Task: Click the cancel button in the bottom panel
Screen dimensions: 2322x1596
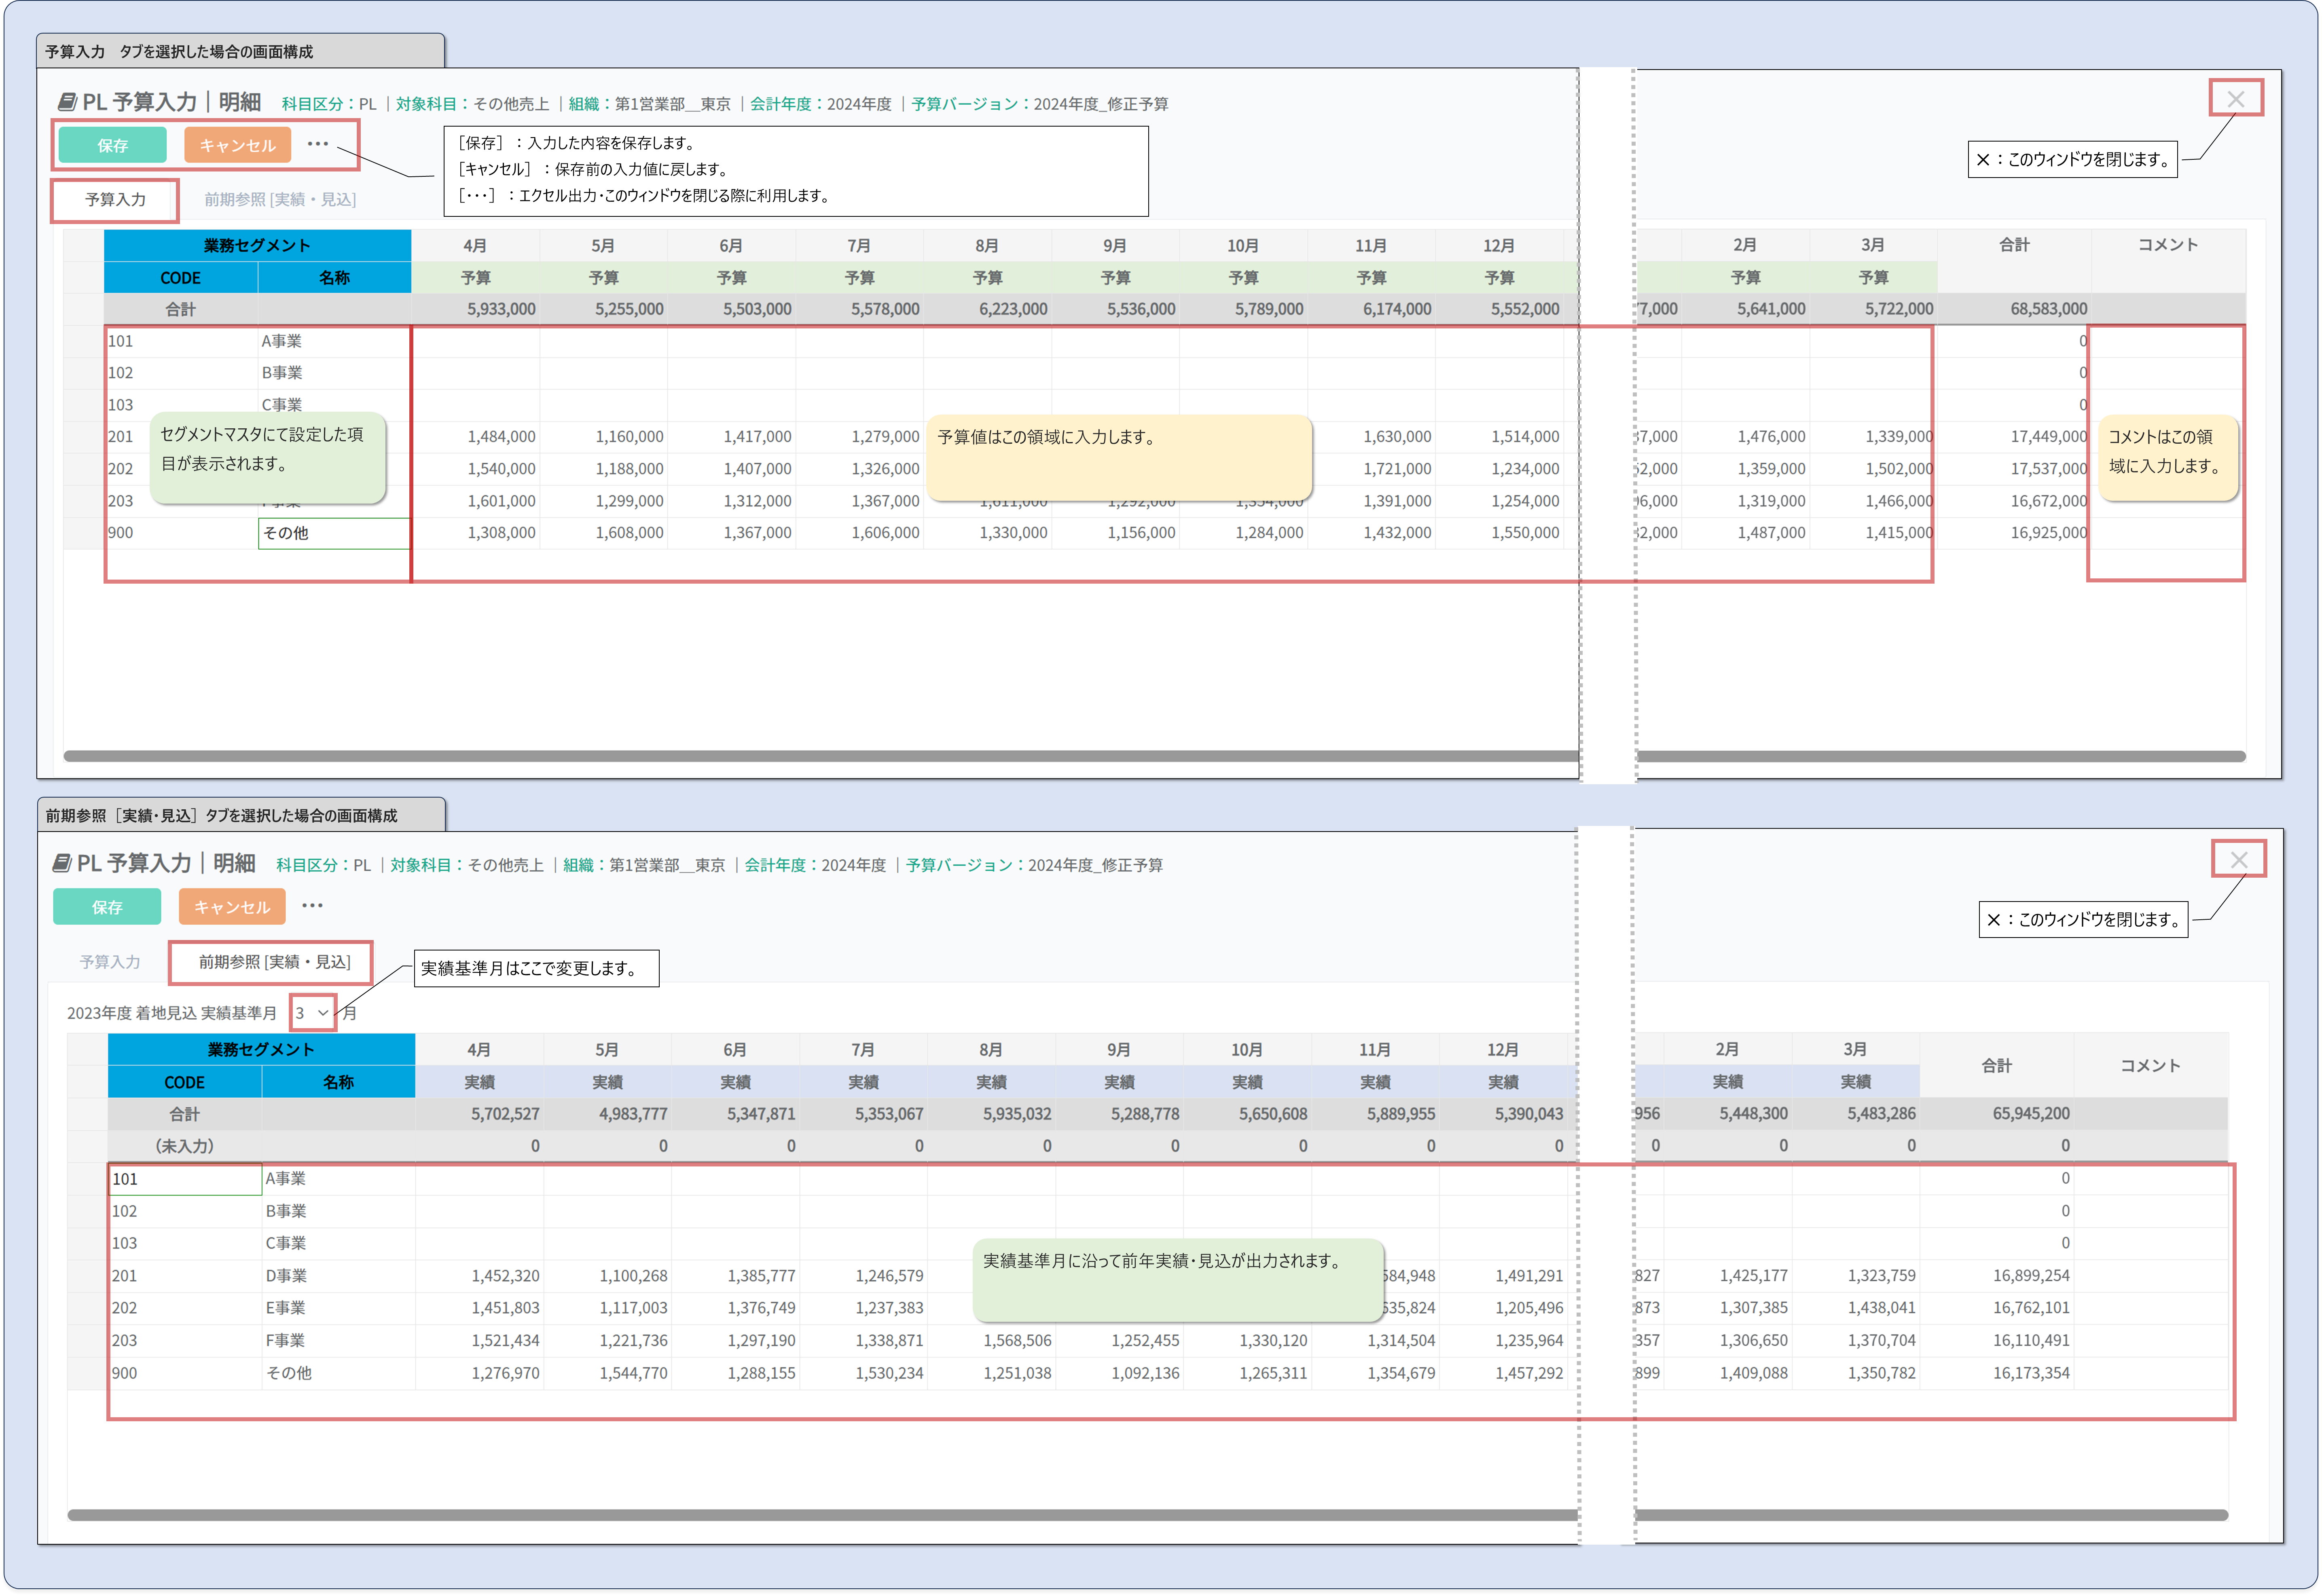Action: coord(232,907)
